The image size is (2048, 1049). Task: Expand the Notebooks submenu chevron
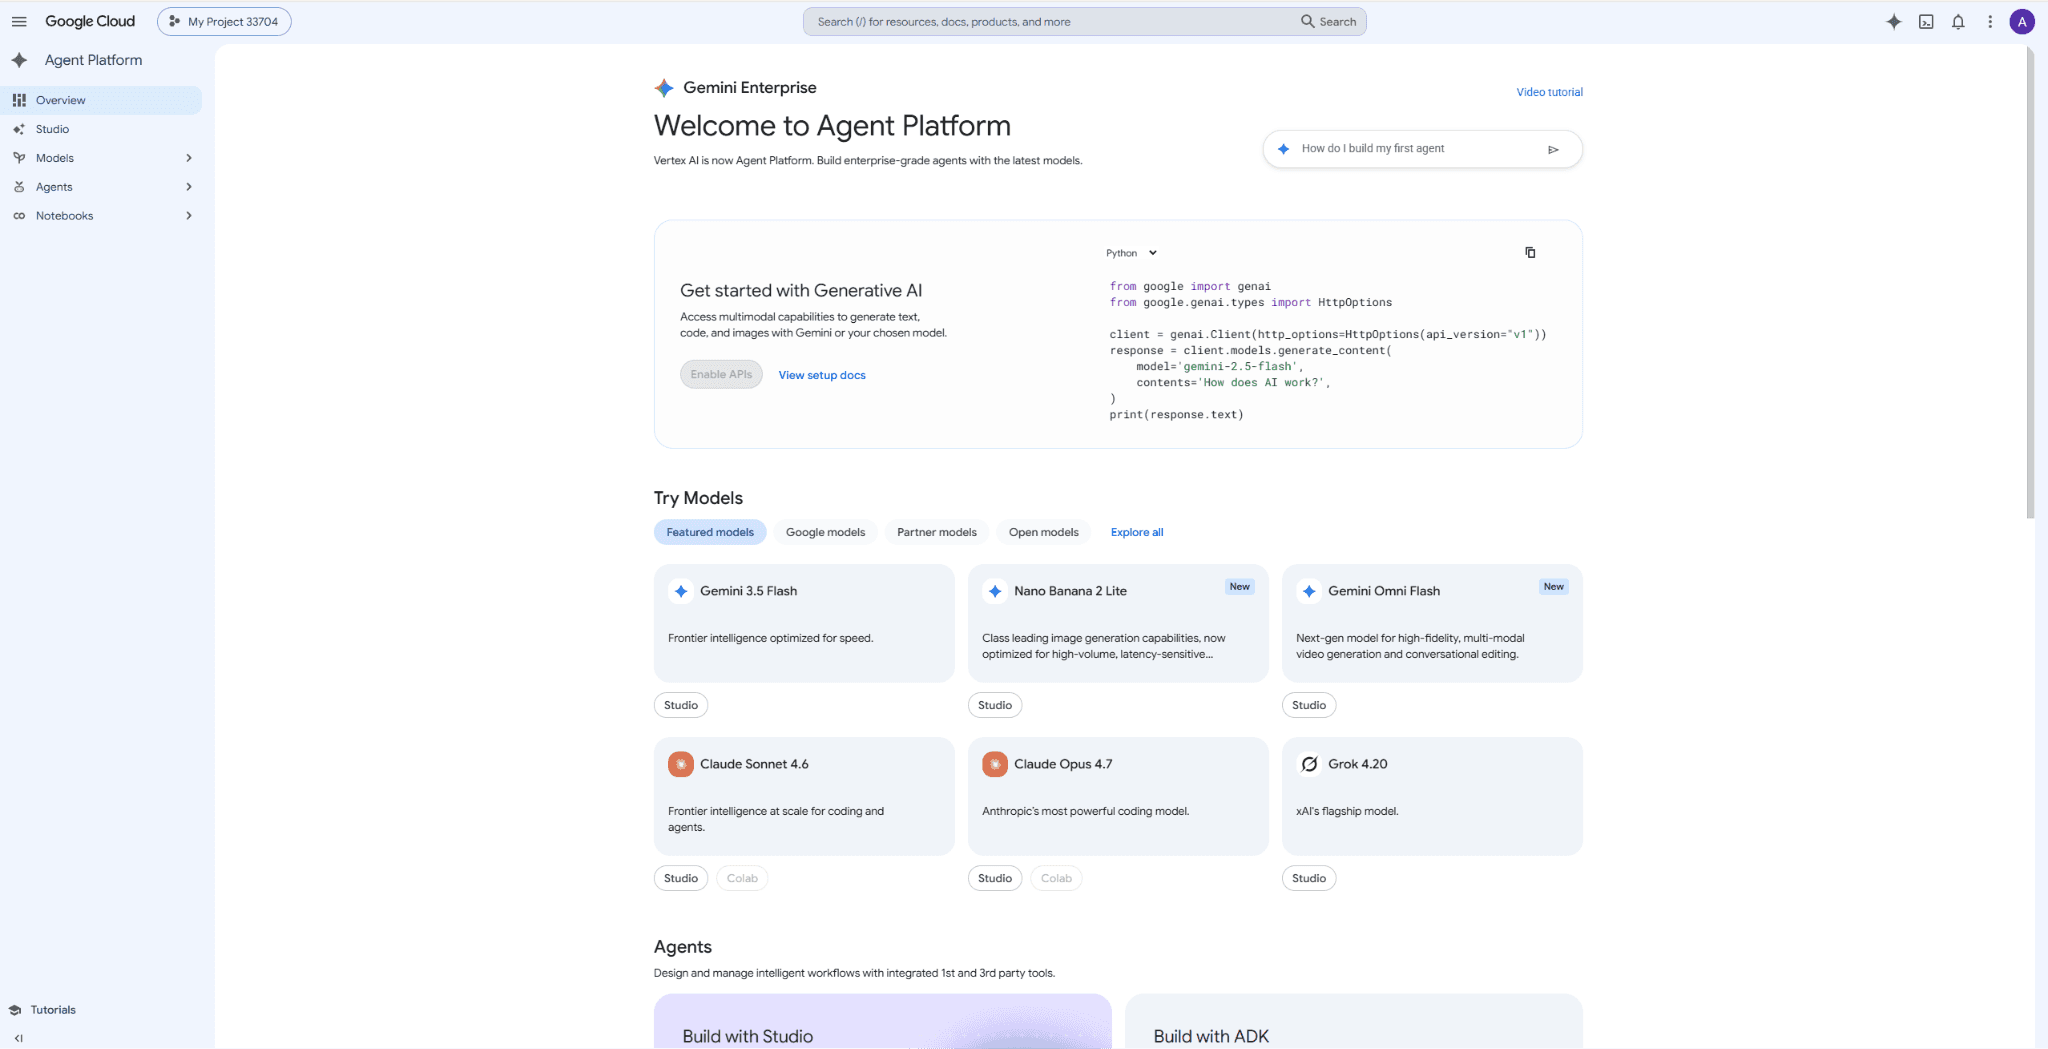tap(189, 216)
